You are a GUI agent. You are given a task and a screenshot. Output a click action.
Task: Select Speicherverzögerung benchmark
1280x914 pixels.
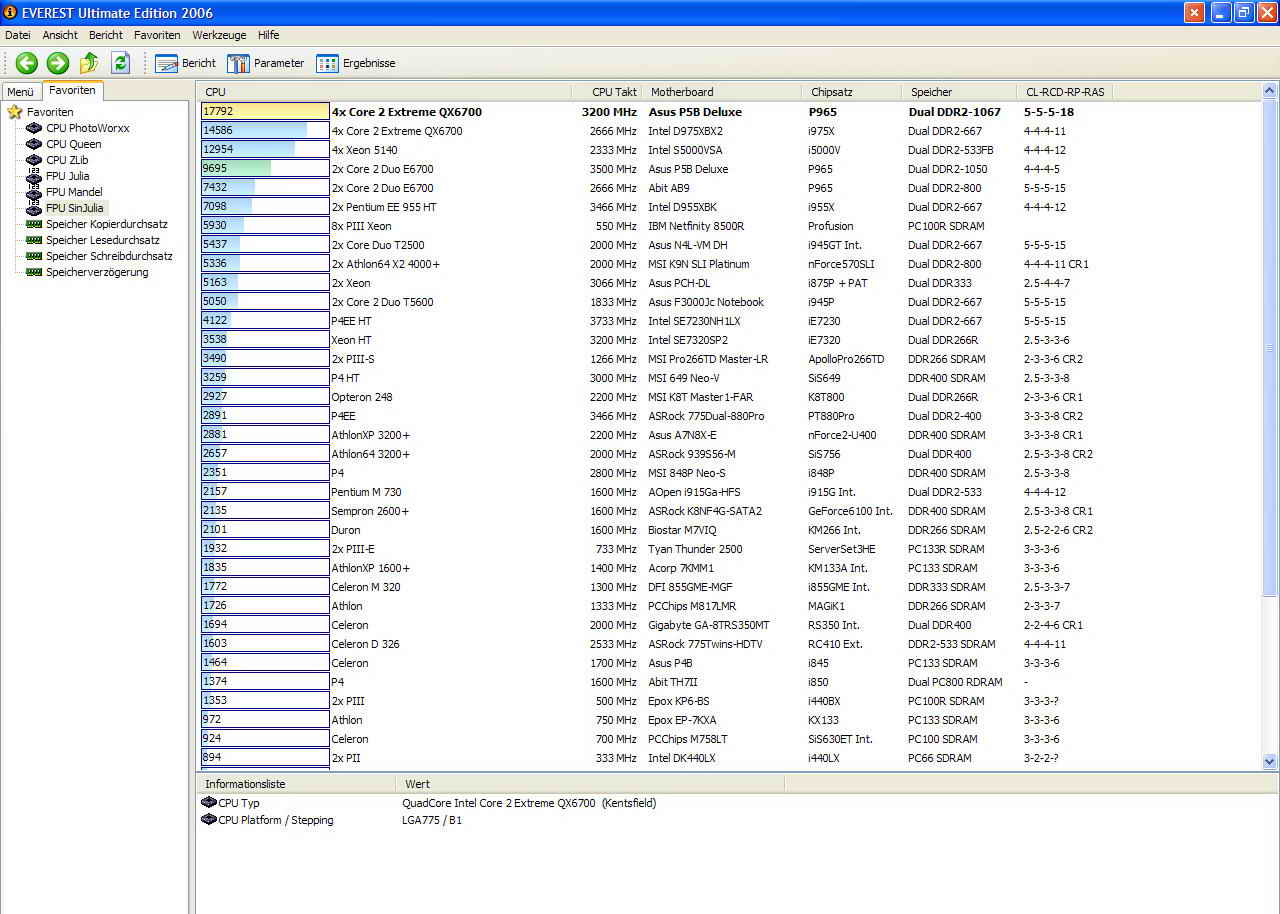point(87,272)
